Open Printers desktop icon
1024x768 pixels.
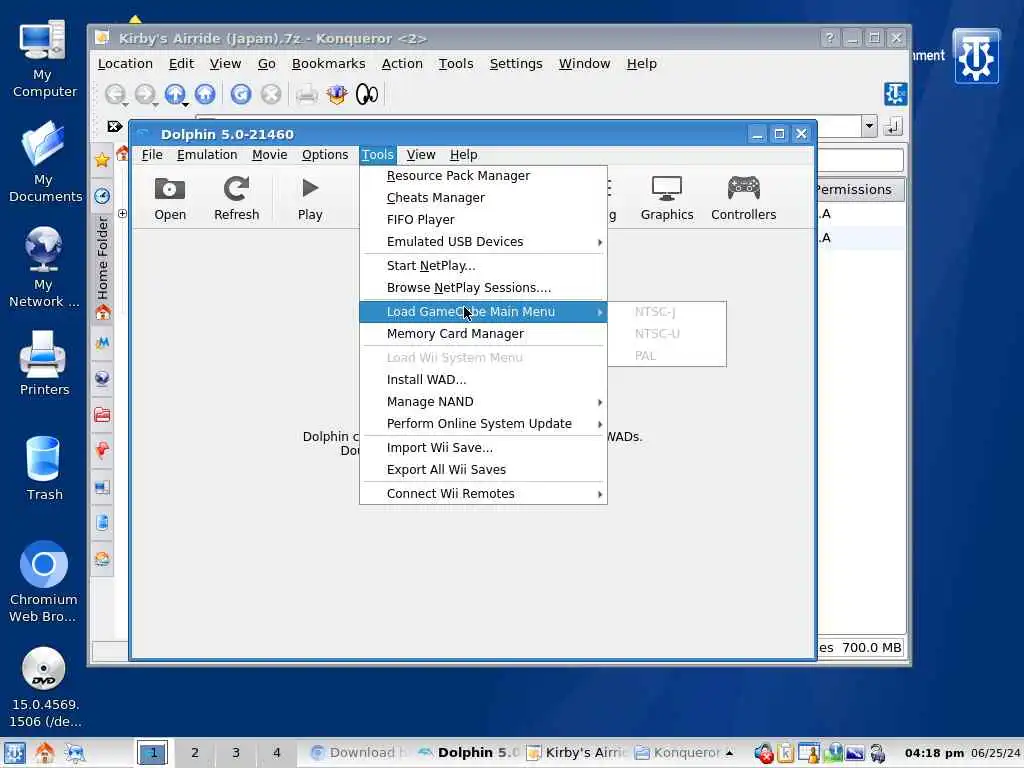coord(44,363)
